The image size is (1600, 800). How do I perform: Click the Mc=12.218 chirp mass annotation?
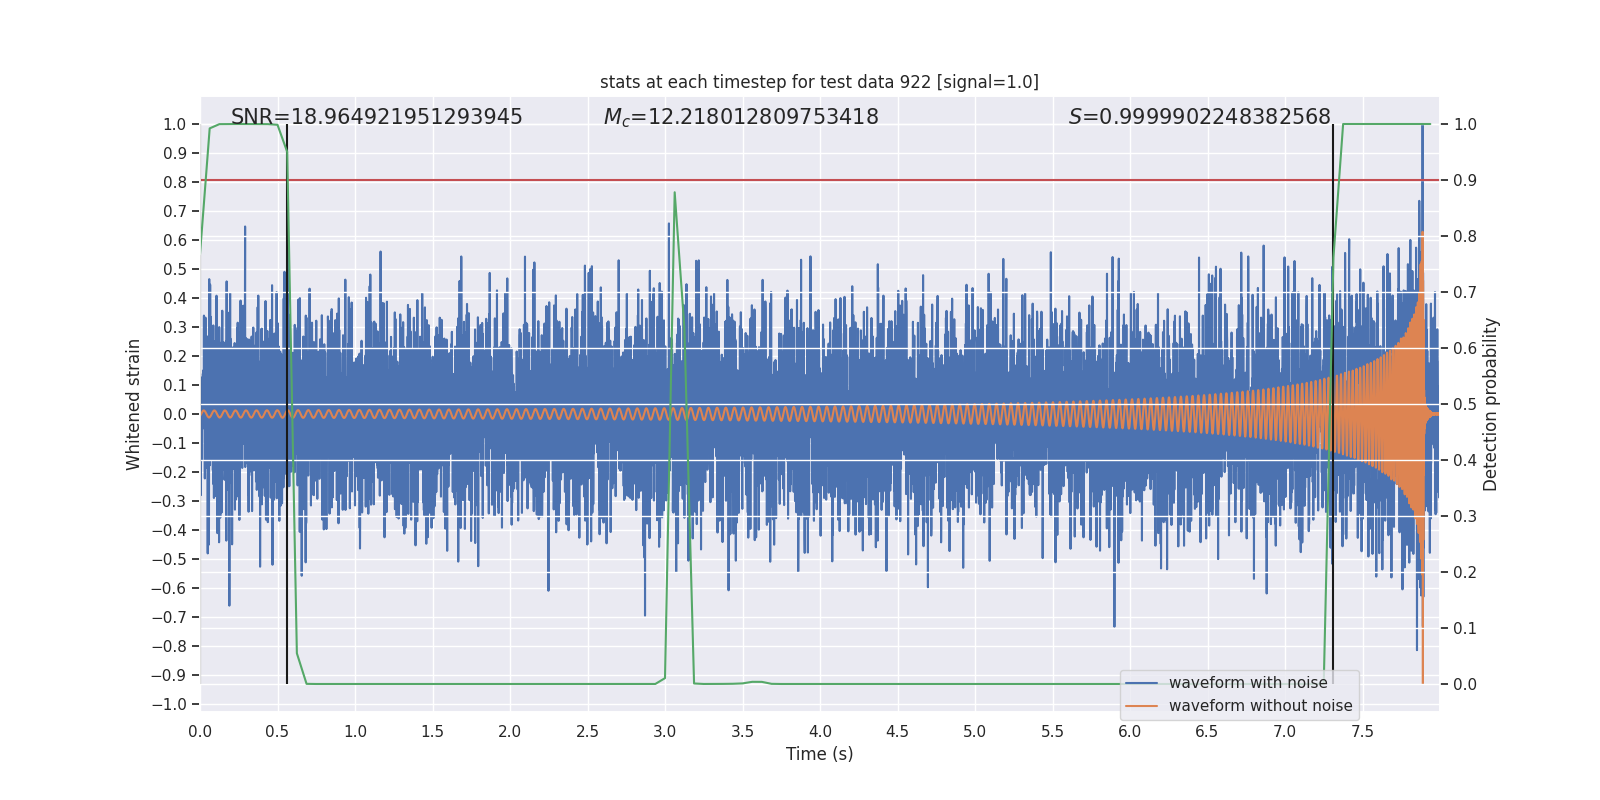[x=741, y=117]
